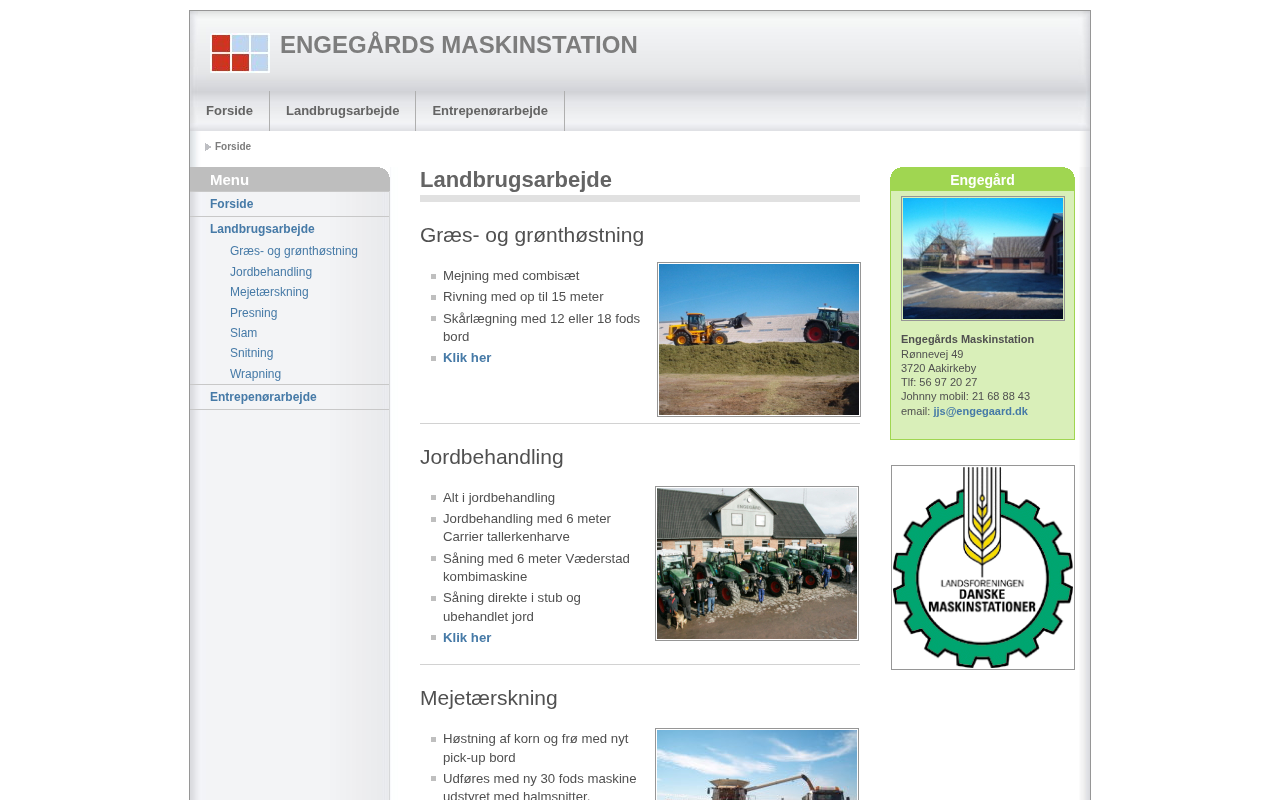Click the green Engegård box header
The height and width of the screenshot is (800, 1280).
click(982, 179)
